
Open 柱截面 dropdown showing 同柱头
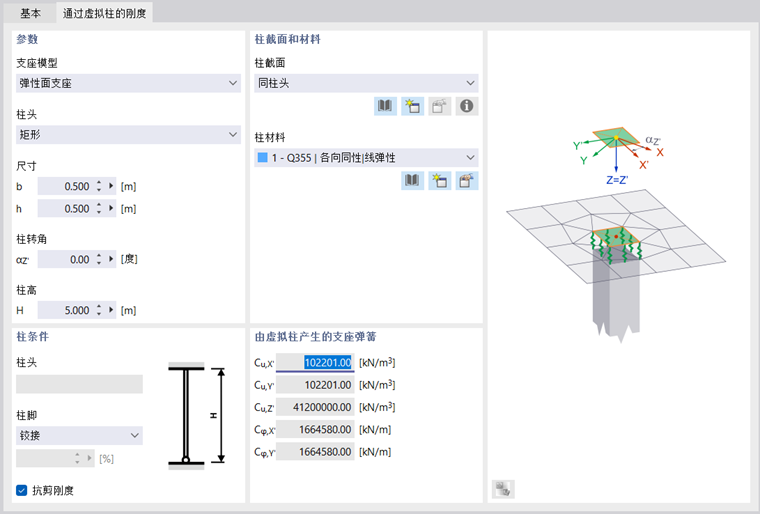pyautogui.click(x=366, y=83)
